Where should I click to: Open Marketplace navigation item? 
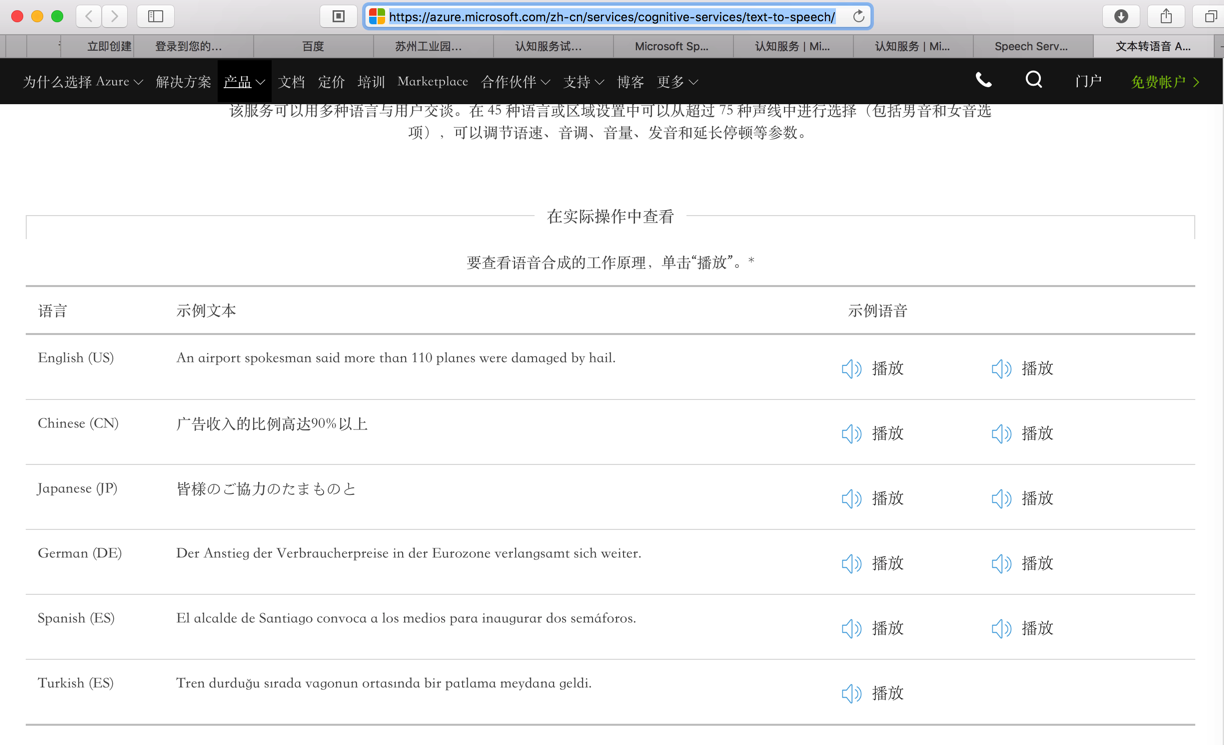433,82
